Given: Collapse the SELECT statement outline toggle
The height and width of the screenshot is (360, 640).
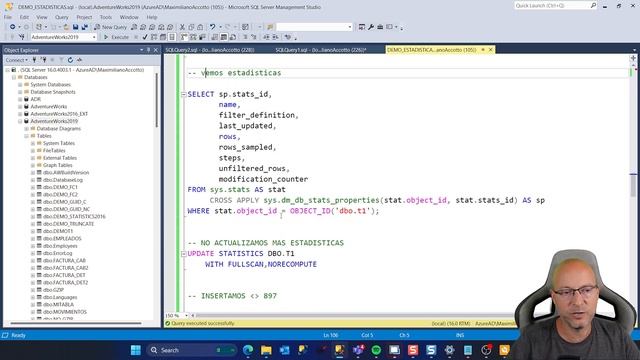Looking at the screenshot, I should pyautogui.click(x=183, y=94).
